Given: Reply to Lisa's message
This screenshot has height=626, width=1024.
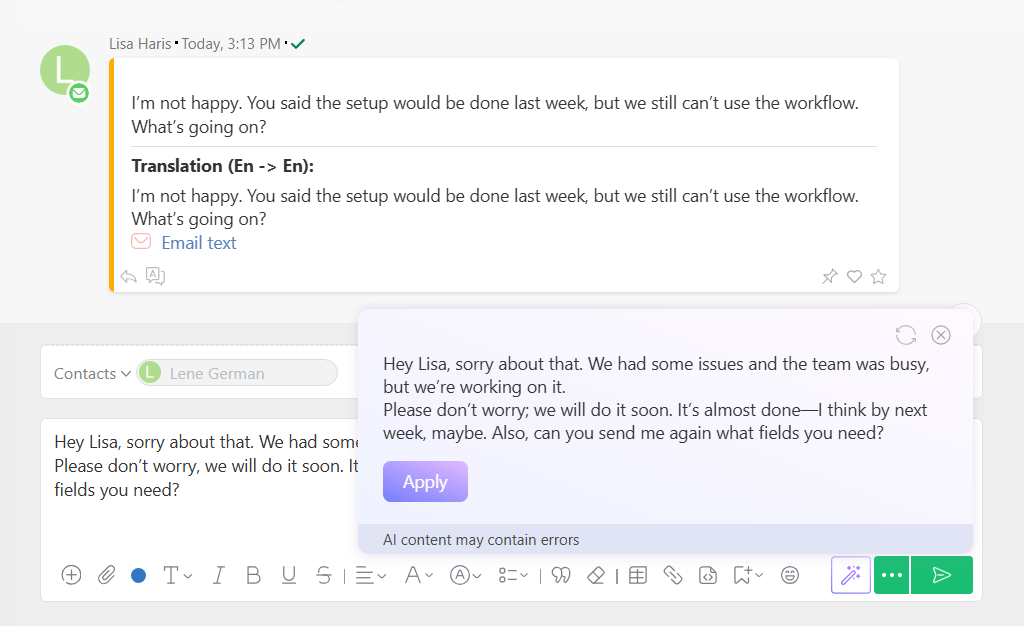Looking at the screenshot, I should pyautogui.click(x=128, y=276).
